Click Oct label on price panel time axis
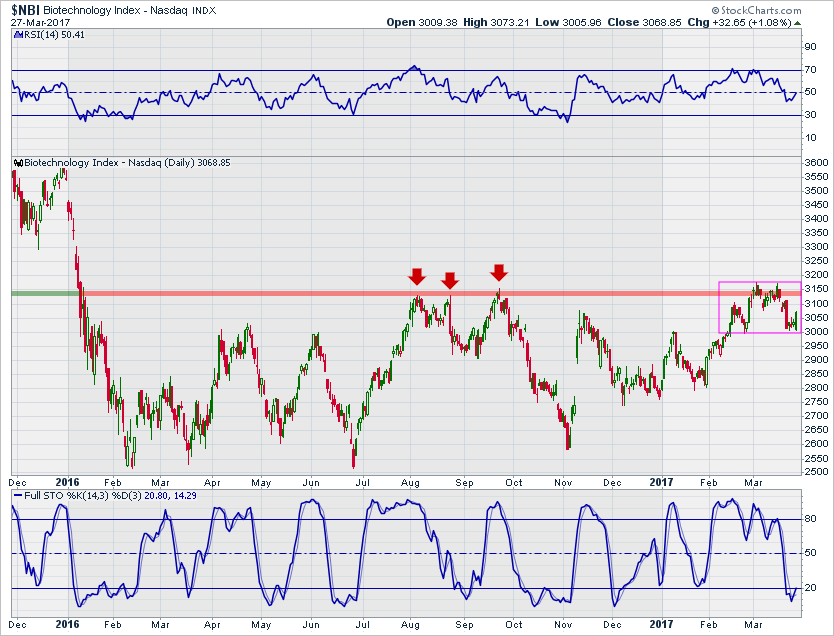The height and width of the screenshot is (636, 834). [x=513, y=483]
